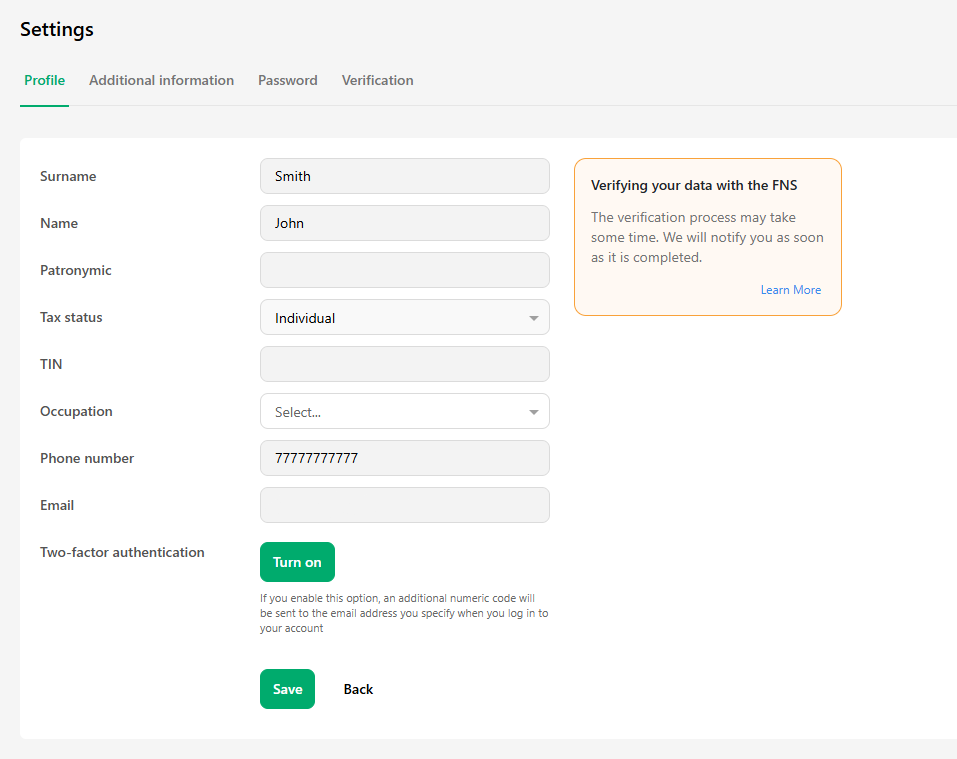Image resolution: width=957 pixels, height=759 pixels.
Task: Click the two-factor numeric code hint text
Action: (404, 613)
